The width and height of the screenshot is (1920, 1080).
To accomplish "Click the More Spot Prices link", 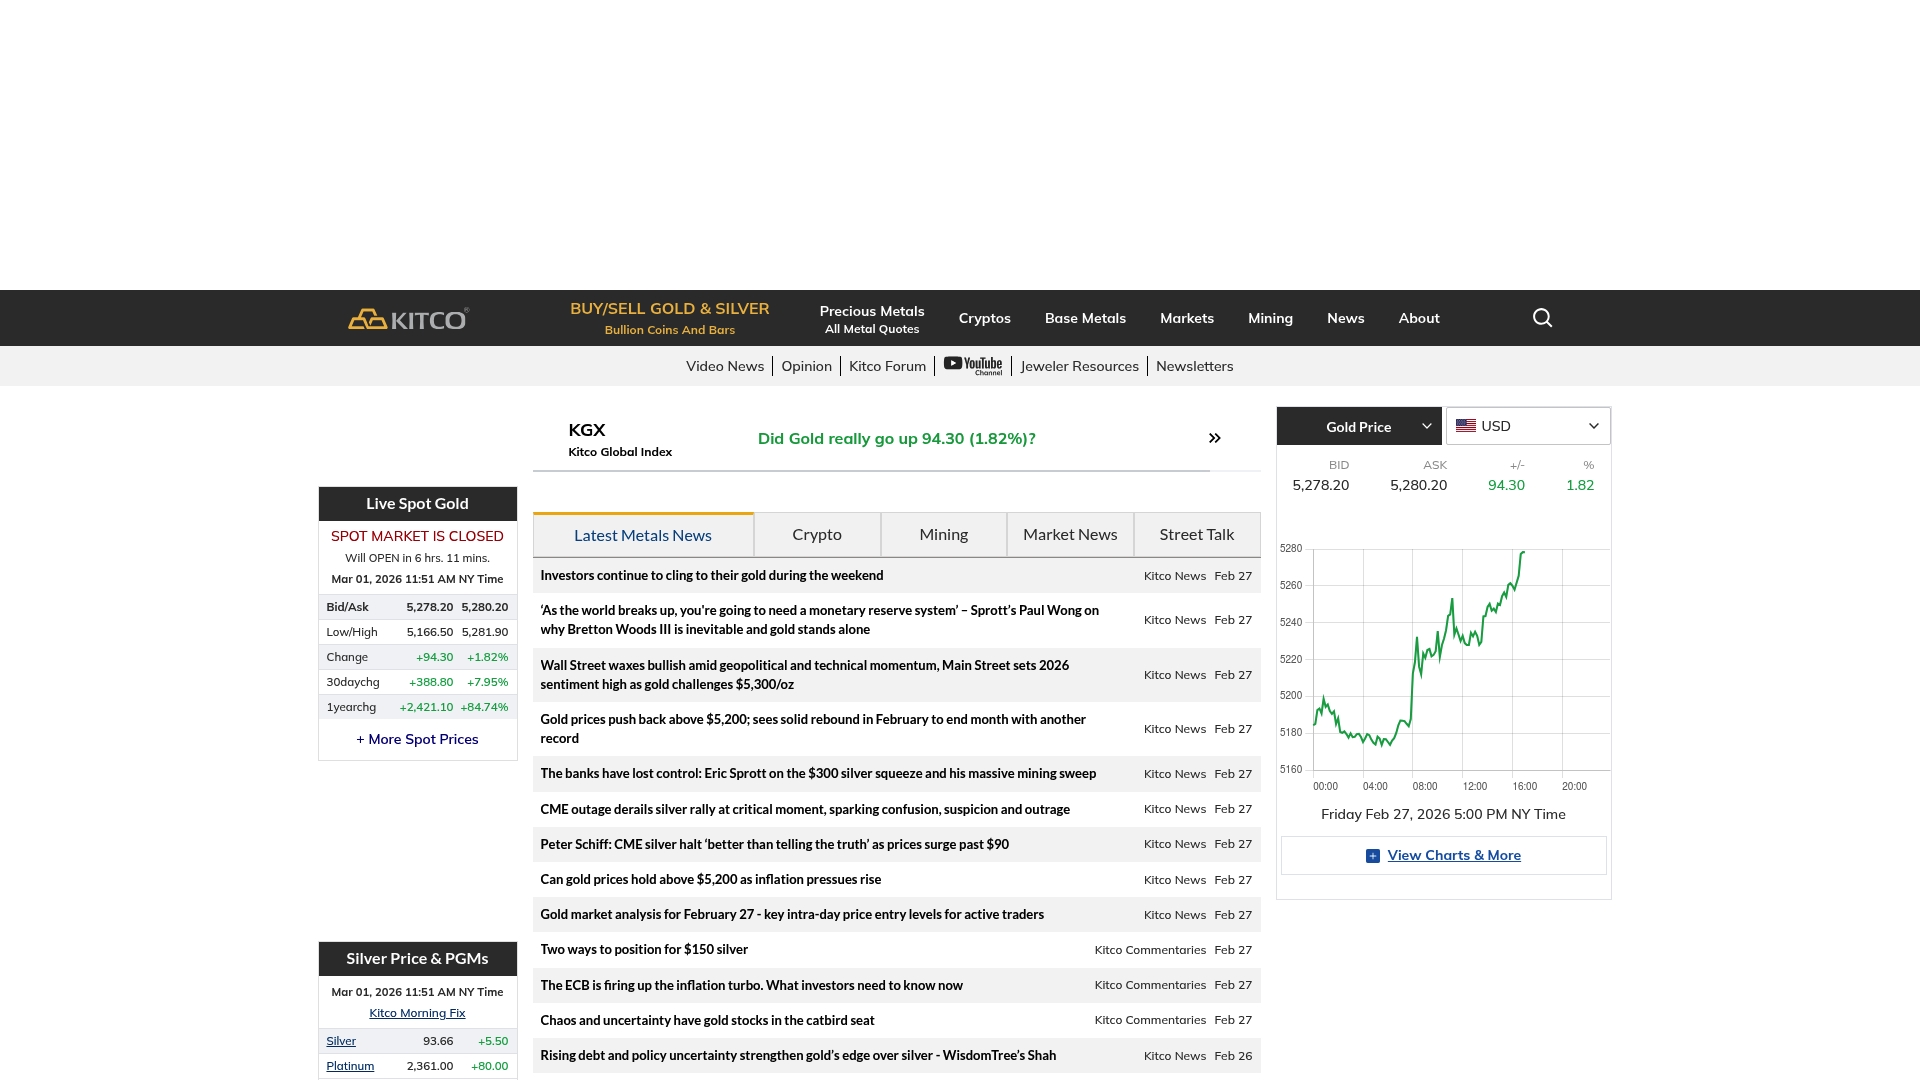I will 417,739.
